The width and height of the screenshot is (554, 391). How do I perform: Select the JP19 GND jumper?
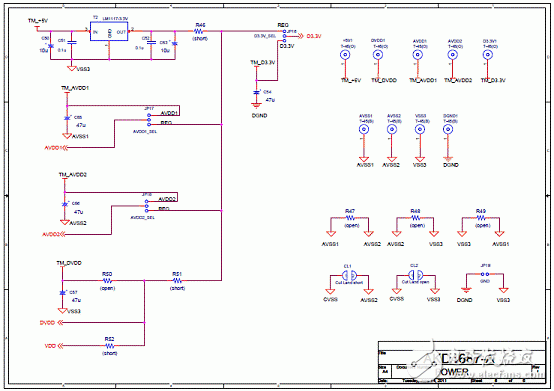[485, 274]
